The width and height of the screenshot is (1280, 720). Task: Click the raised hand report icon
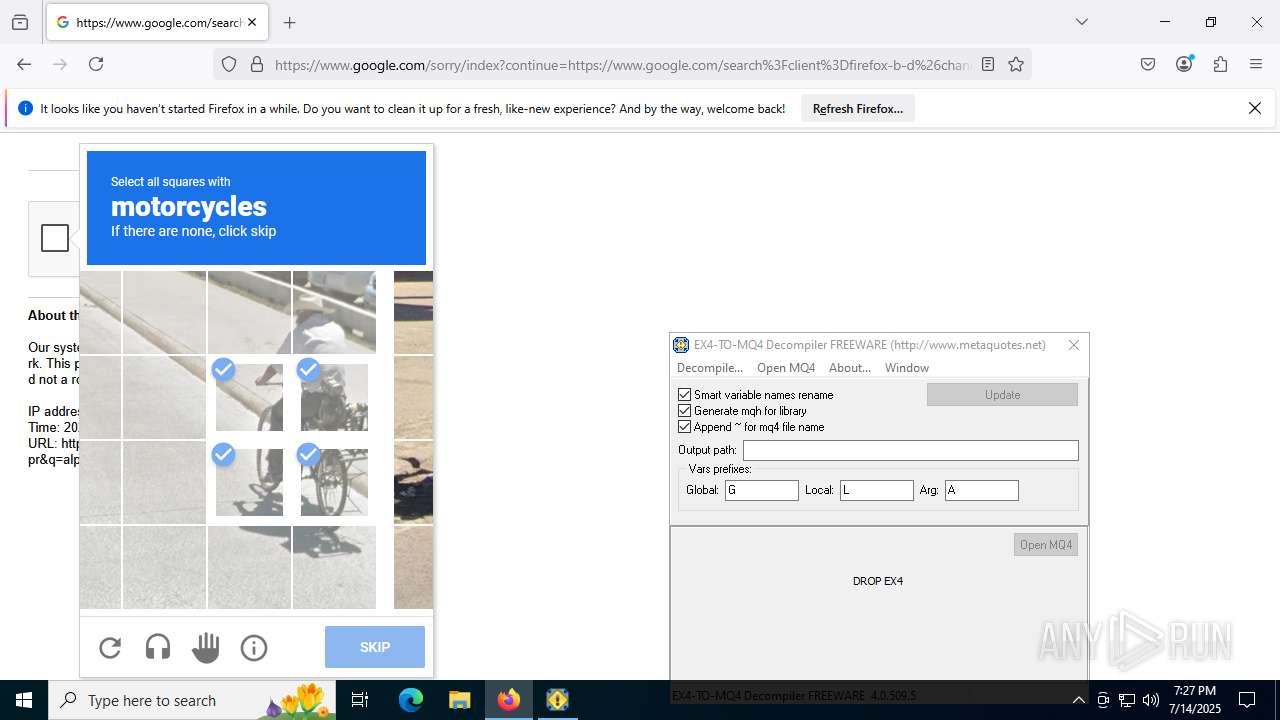click(206, 648)
